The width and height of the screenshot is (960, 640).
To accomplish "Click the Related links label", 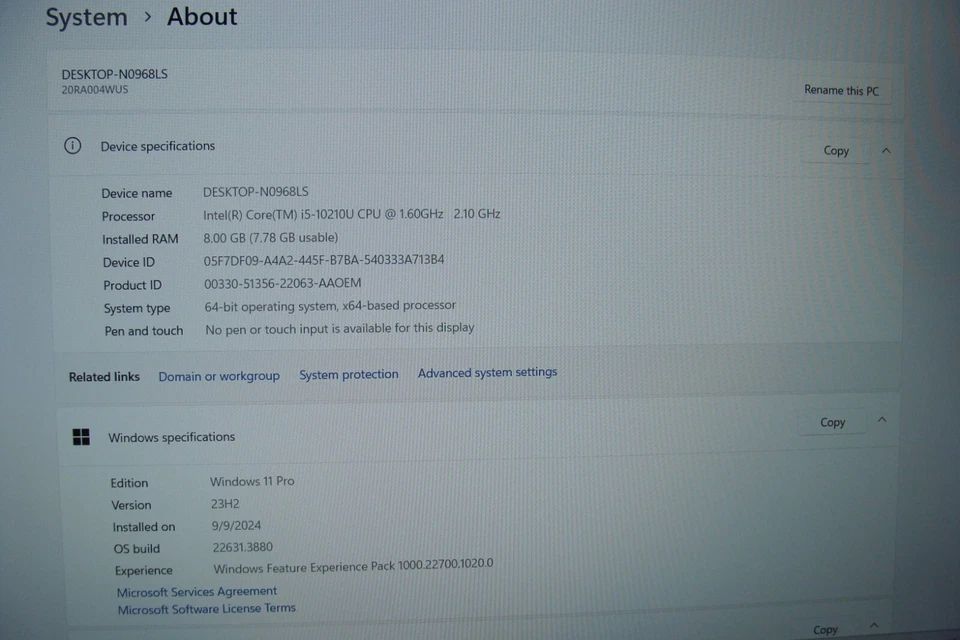I will [x=104, y=377].
